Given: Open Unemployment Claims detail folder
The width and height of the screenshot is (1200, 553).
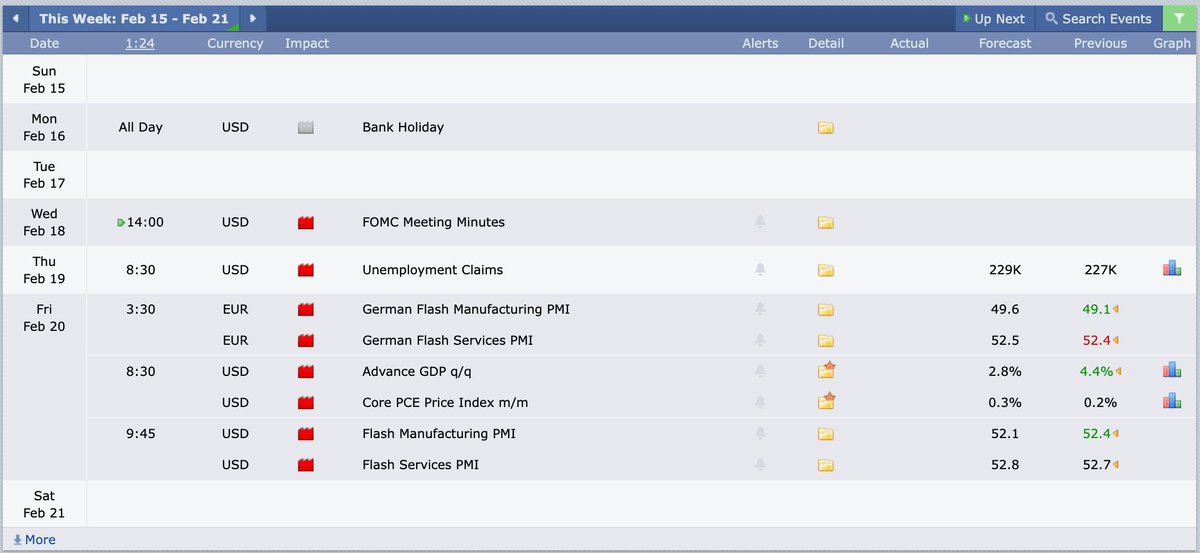Looking at the screenshot, I should [825, 269].
